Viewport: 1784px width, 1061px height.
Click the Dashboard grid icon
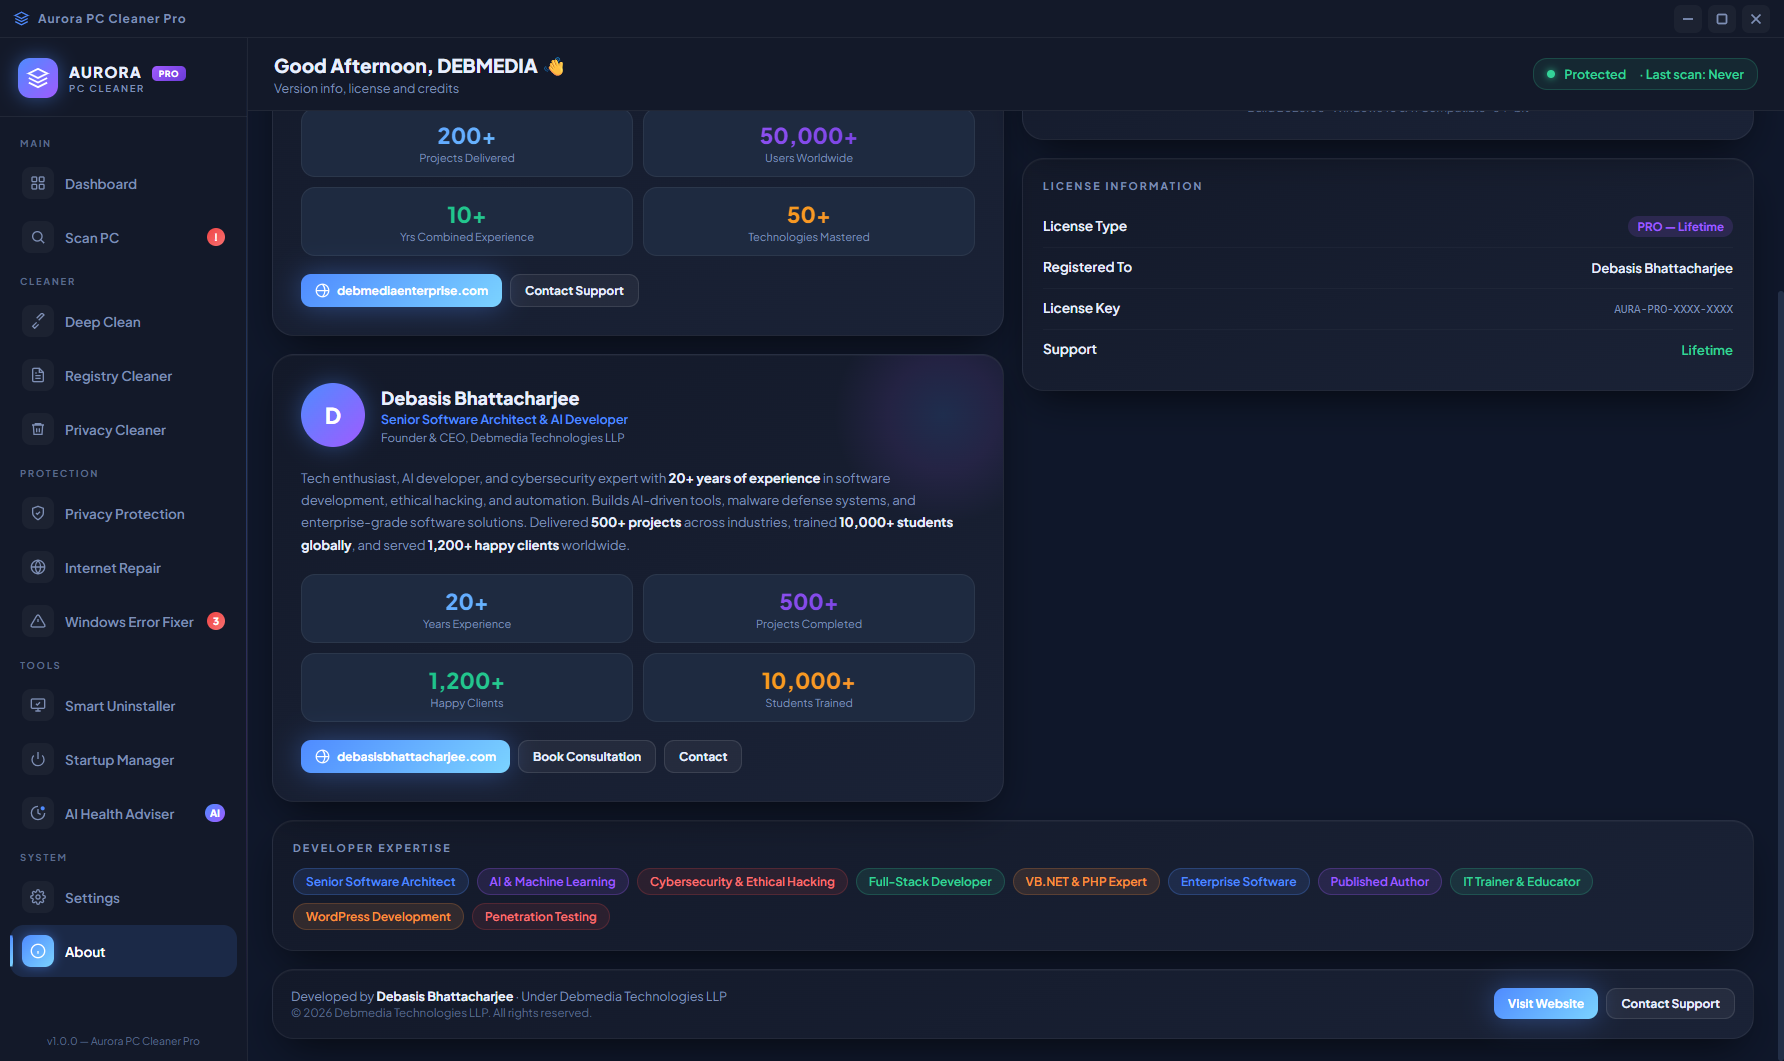pos(38,183)
